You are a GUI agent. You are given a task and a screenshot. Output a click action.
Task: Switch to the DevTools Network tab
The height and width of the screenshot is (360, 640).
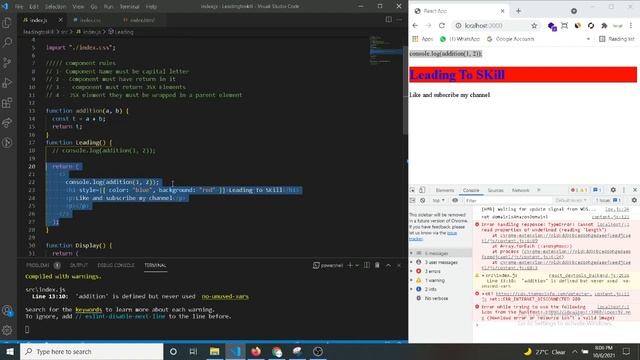pyautogui.click(x=520, y=190)
